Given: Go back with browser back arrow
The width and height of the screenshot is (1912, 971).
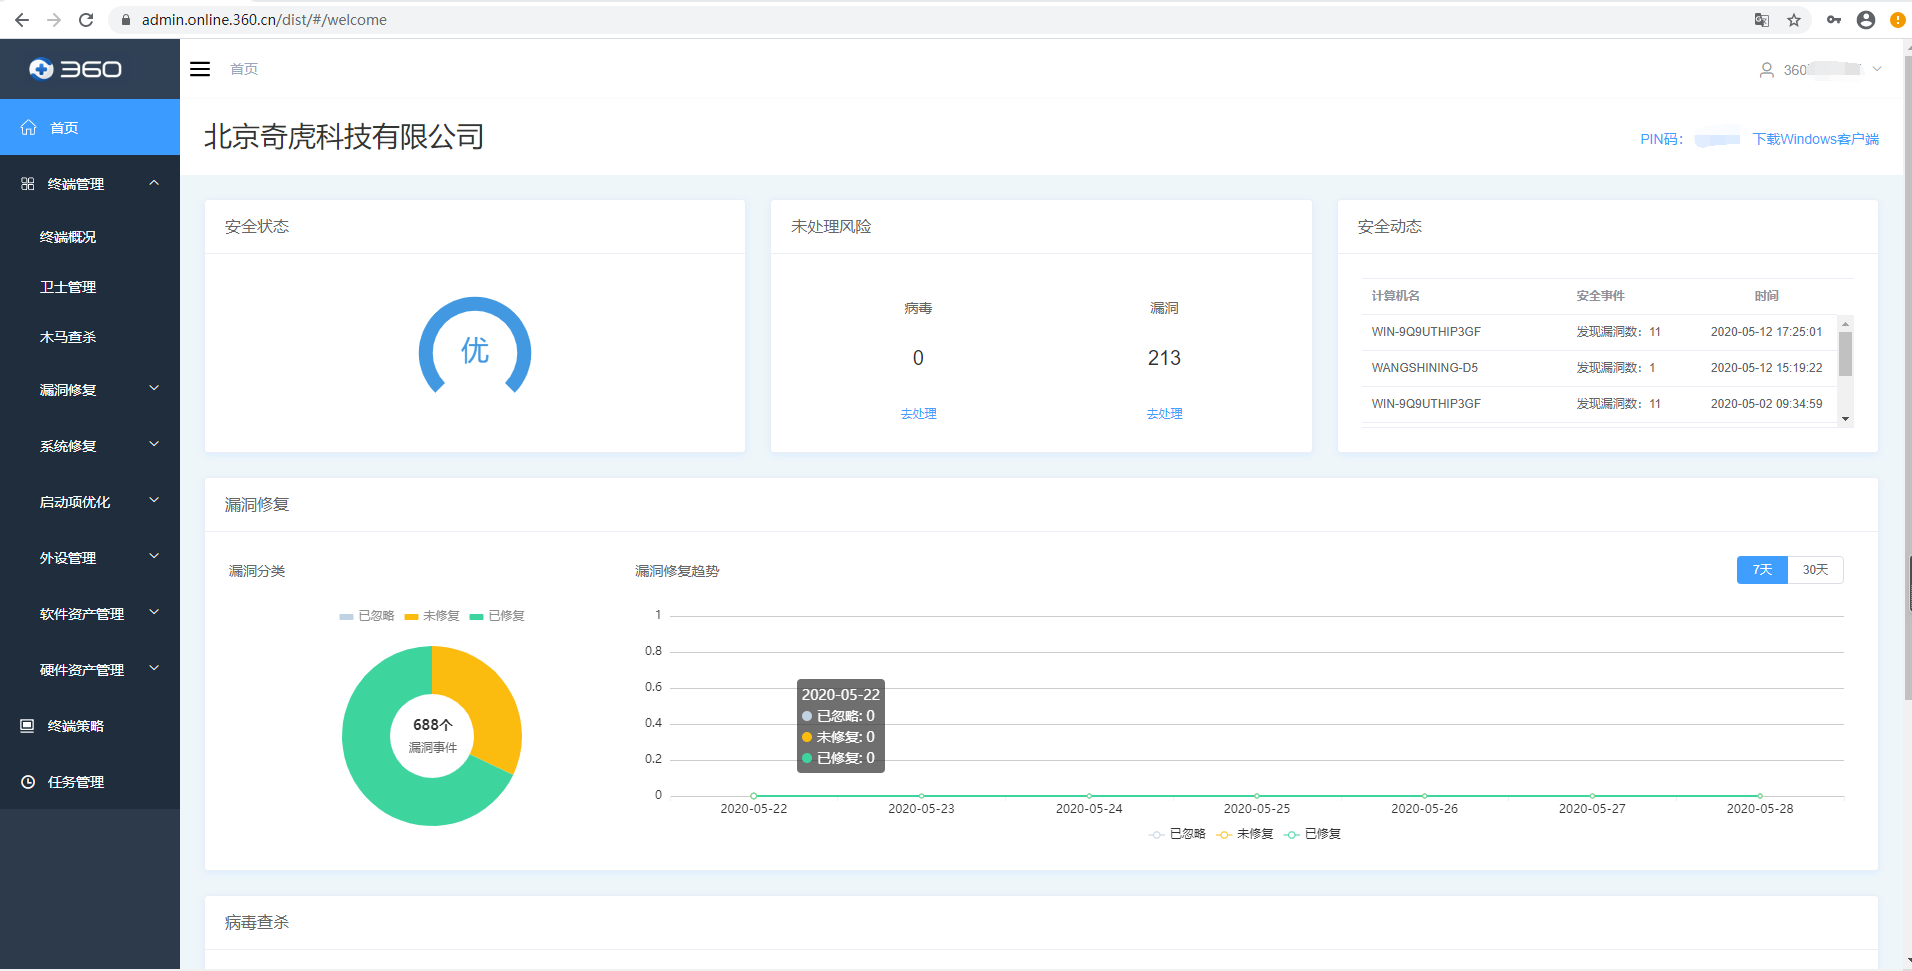Looking at the screenshot, I should click(x=22, y=20).
